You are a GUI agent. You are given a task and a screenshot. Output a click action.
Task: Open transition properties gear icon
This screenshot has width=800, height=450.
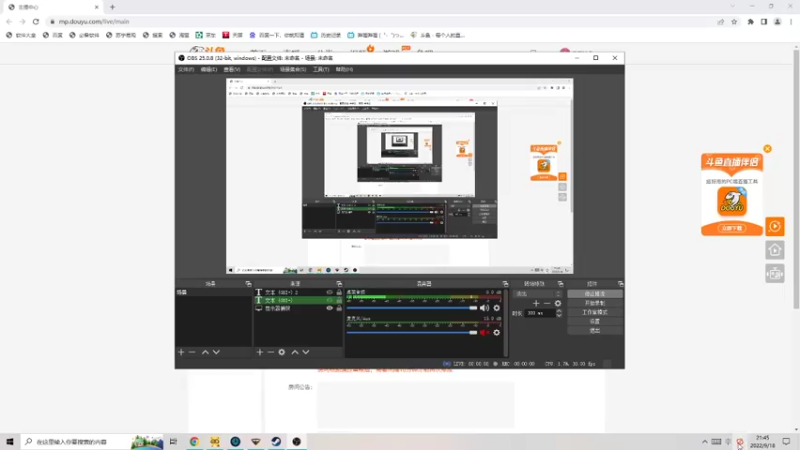coord(558,303)
